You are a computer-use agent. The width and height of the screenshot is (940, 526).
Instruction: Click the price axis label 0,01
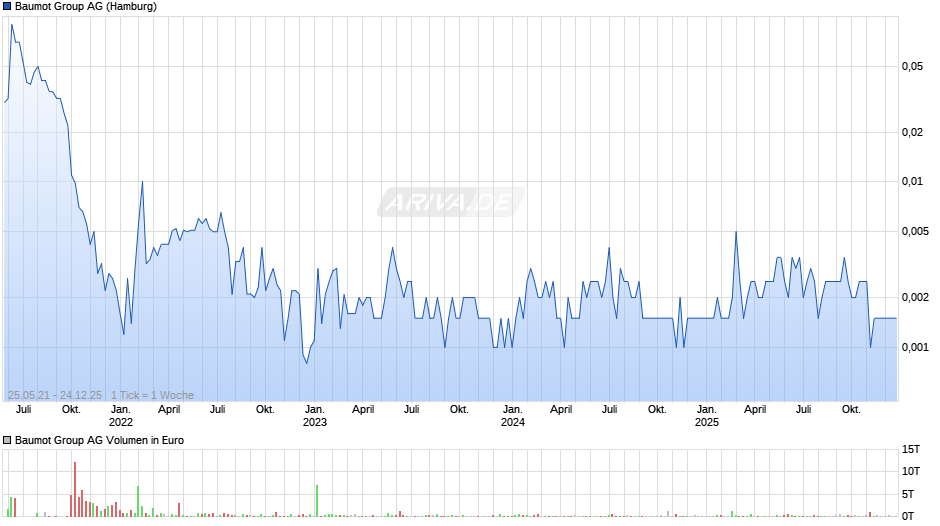(912, 182)
